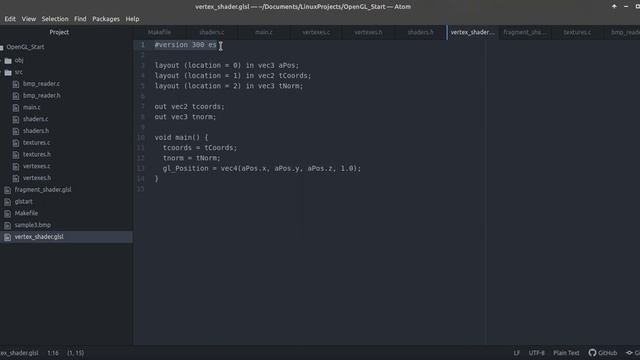Click the fragment_shader.glsl file icon
This screenshot has height=360, width=640.
coord(8,190)
